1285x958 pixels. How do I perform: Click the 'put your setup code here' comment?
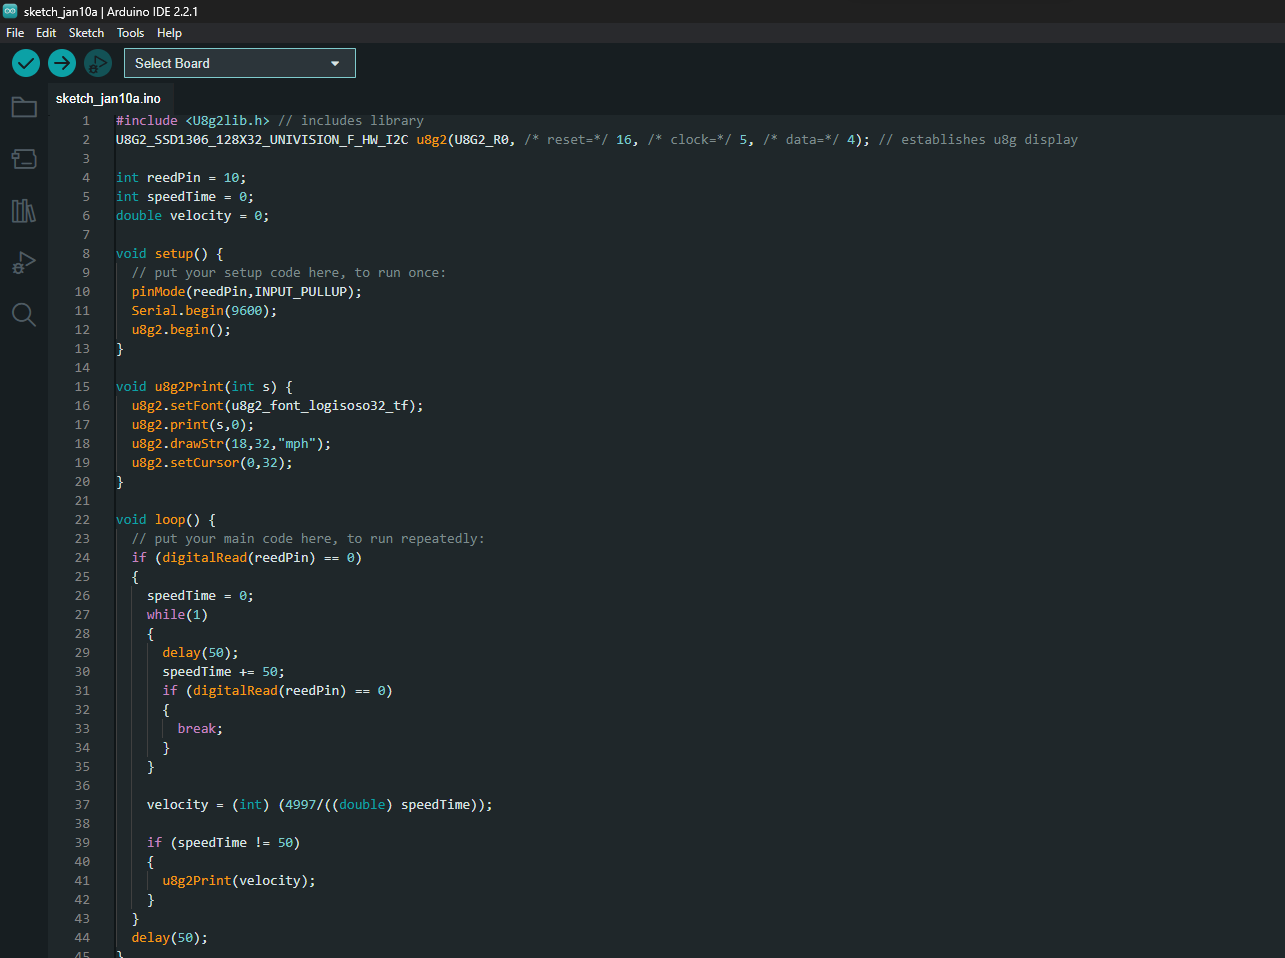click(289, 272)
